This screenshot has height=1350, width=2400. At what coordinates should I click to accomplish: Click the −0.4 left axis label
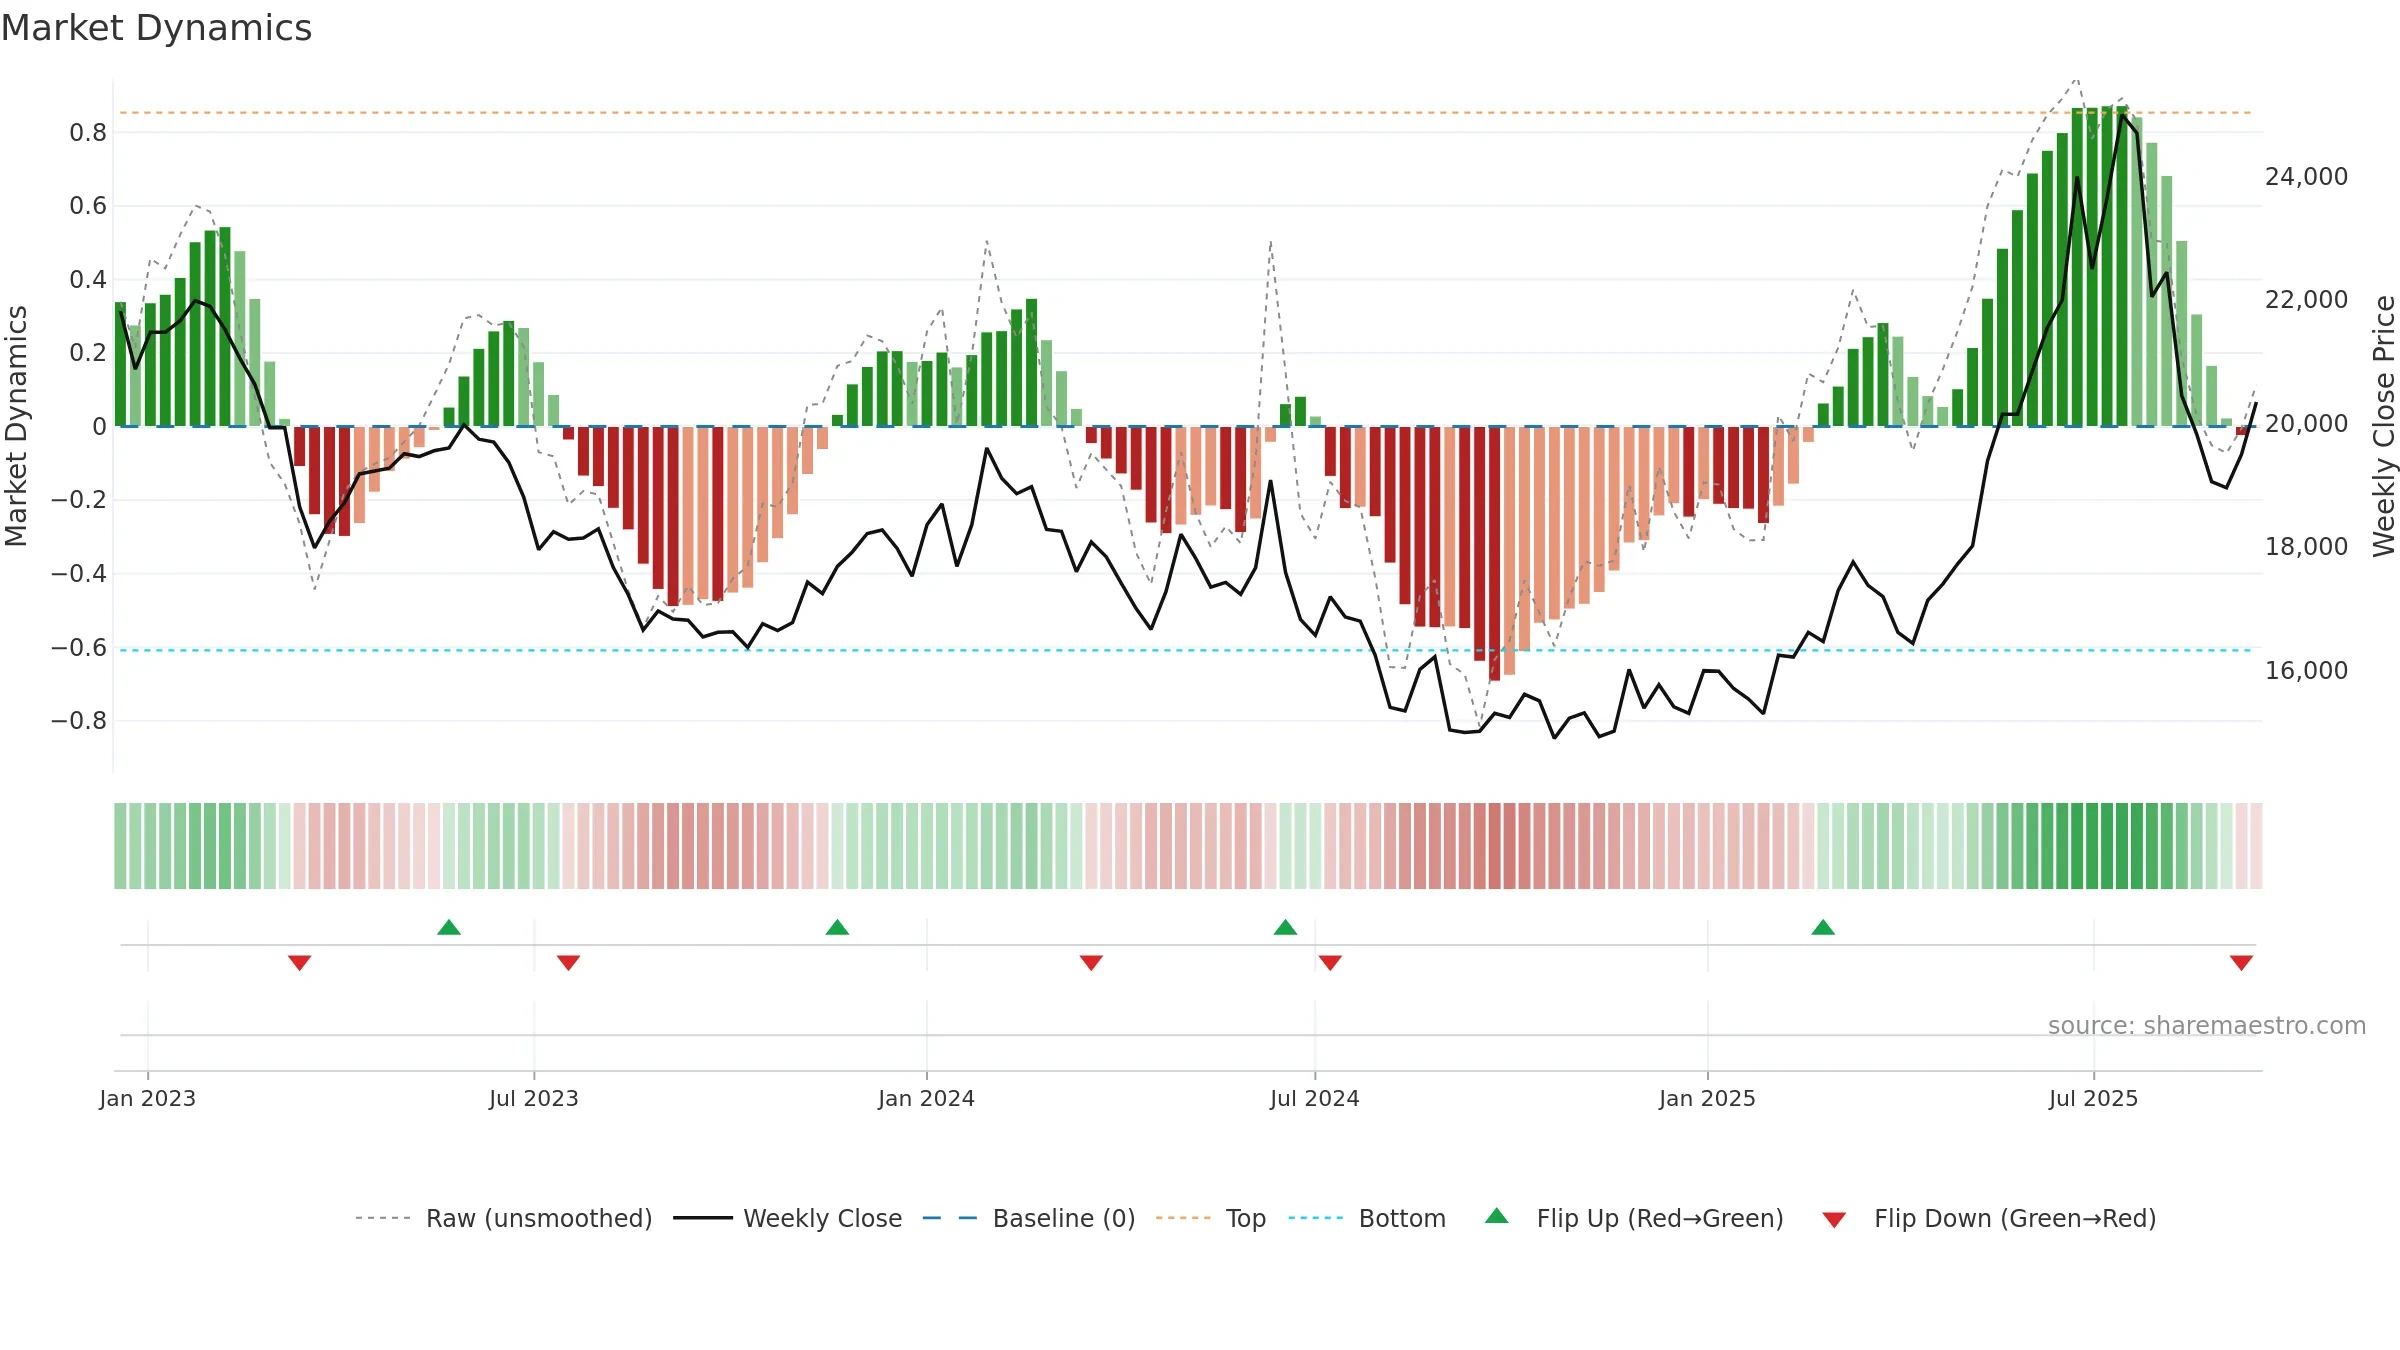point(79,573)
